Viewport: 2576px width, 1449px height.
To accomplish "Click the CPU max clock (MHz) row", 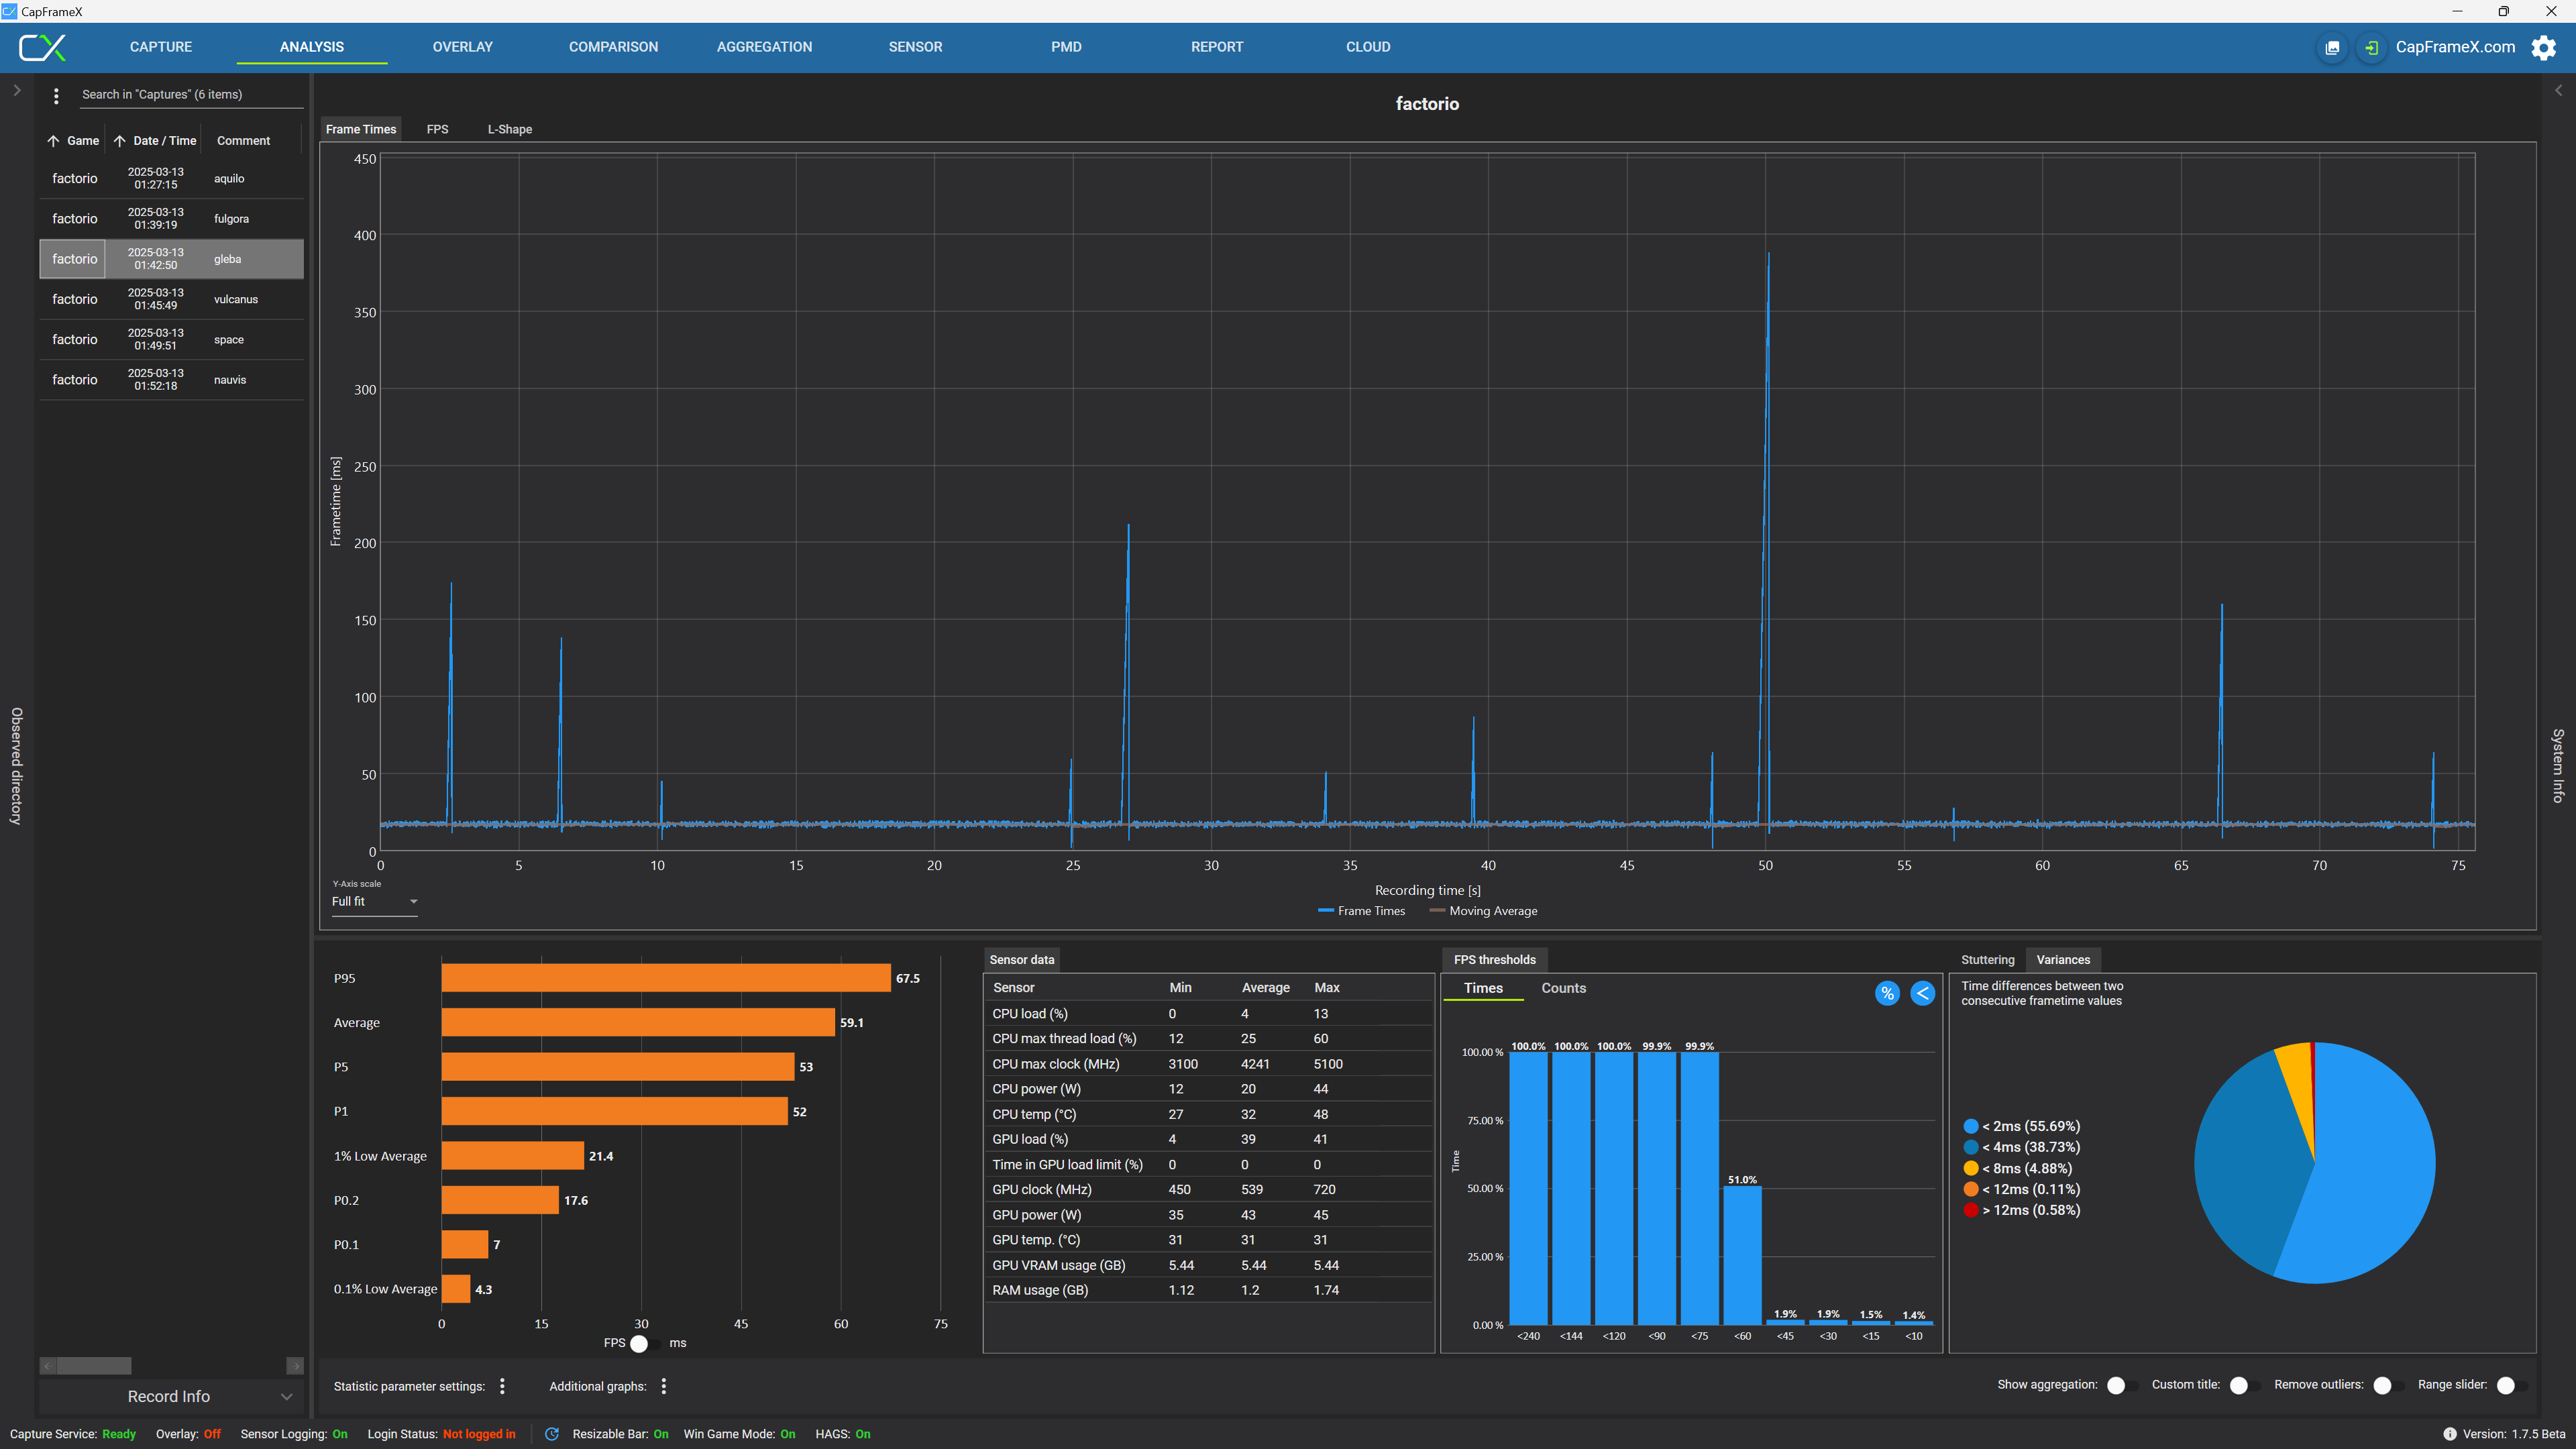I will [1208, 1064].
